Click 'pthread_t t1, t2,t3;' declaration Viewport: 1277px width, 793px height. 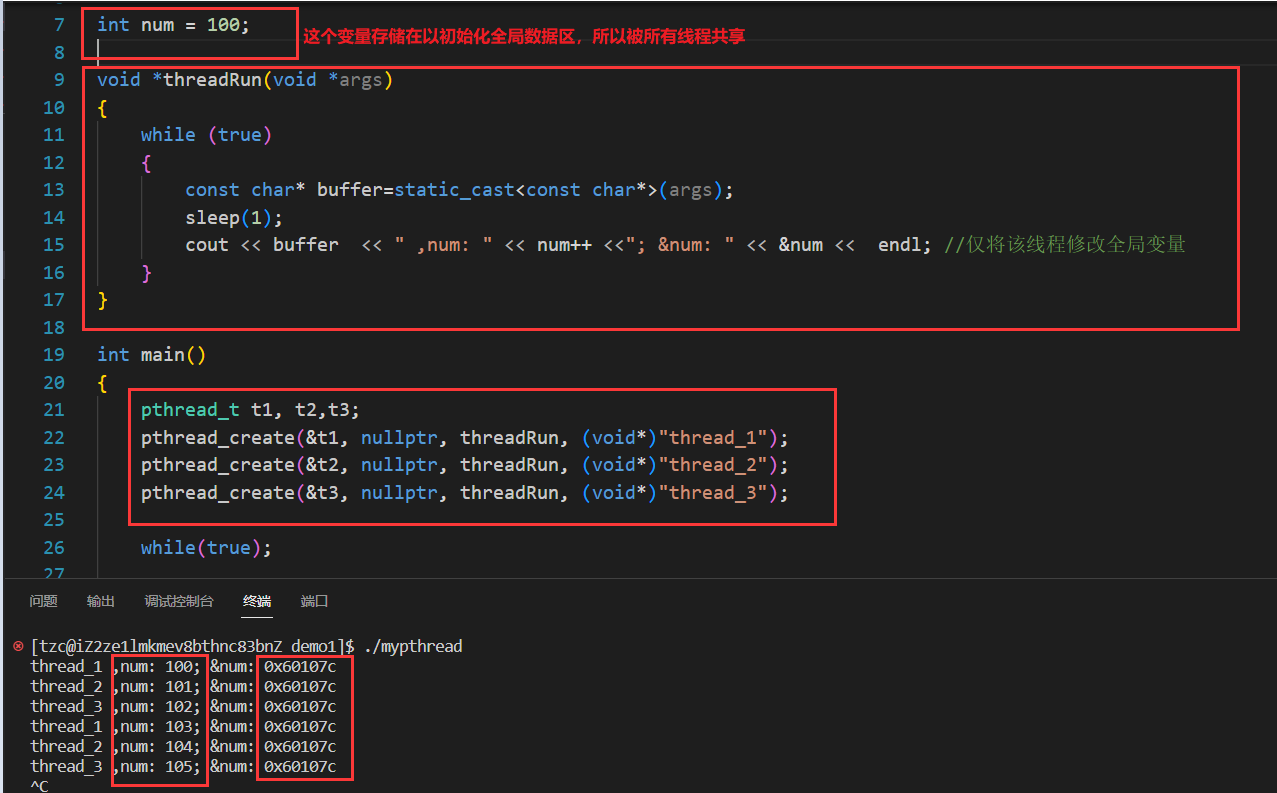(250, 410)
